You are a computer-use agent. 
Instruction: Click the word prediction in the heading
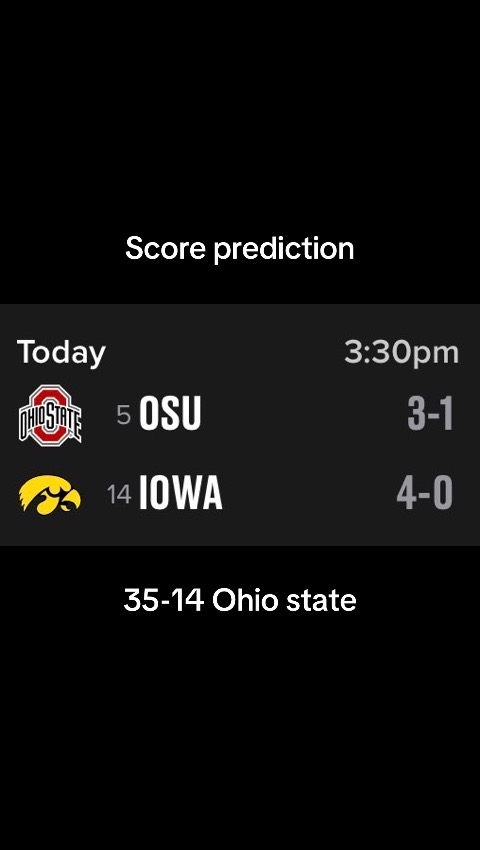coord(284,249)
